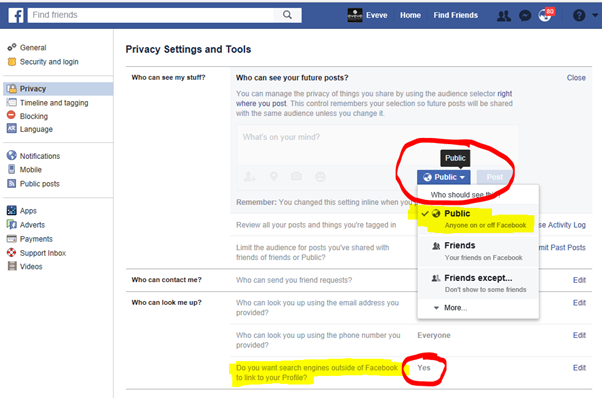Click the Notifications globe icon in sidebar

point(12,155)
